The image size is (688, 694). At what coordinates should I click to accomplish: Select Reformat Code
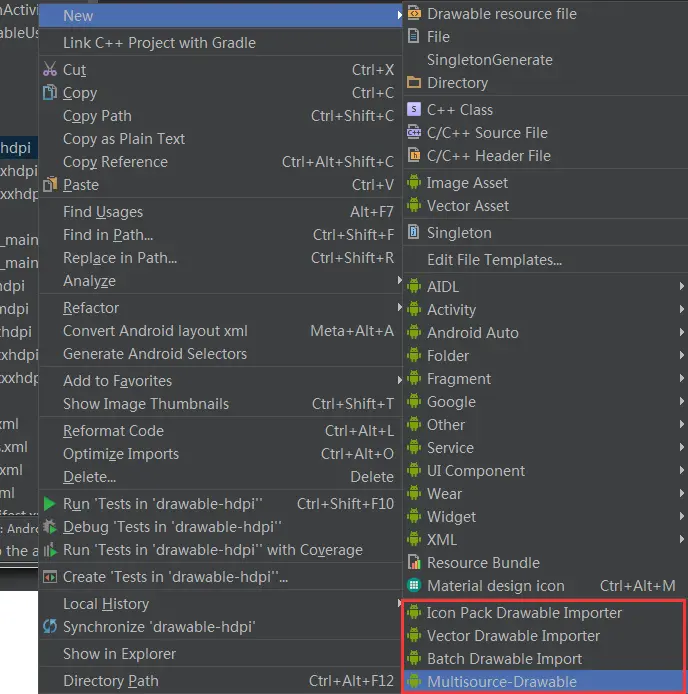(220, 431)
